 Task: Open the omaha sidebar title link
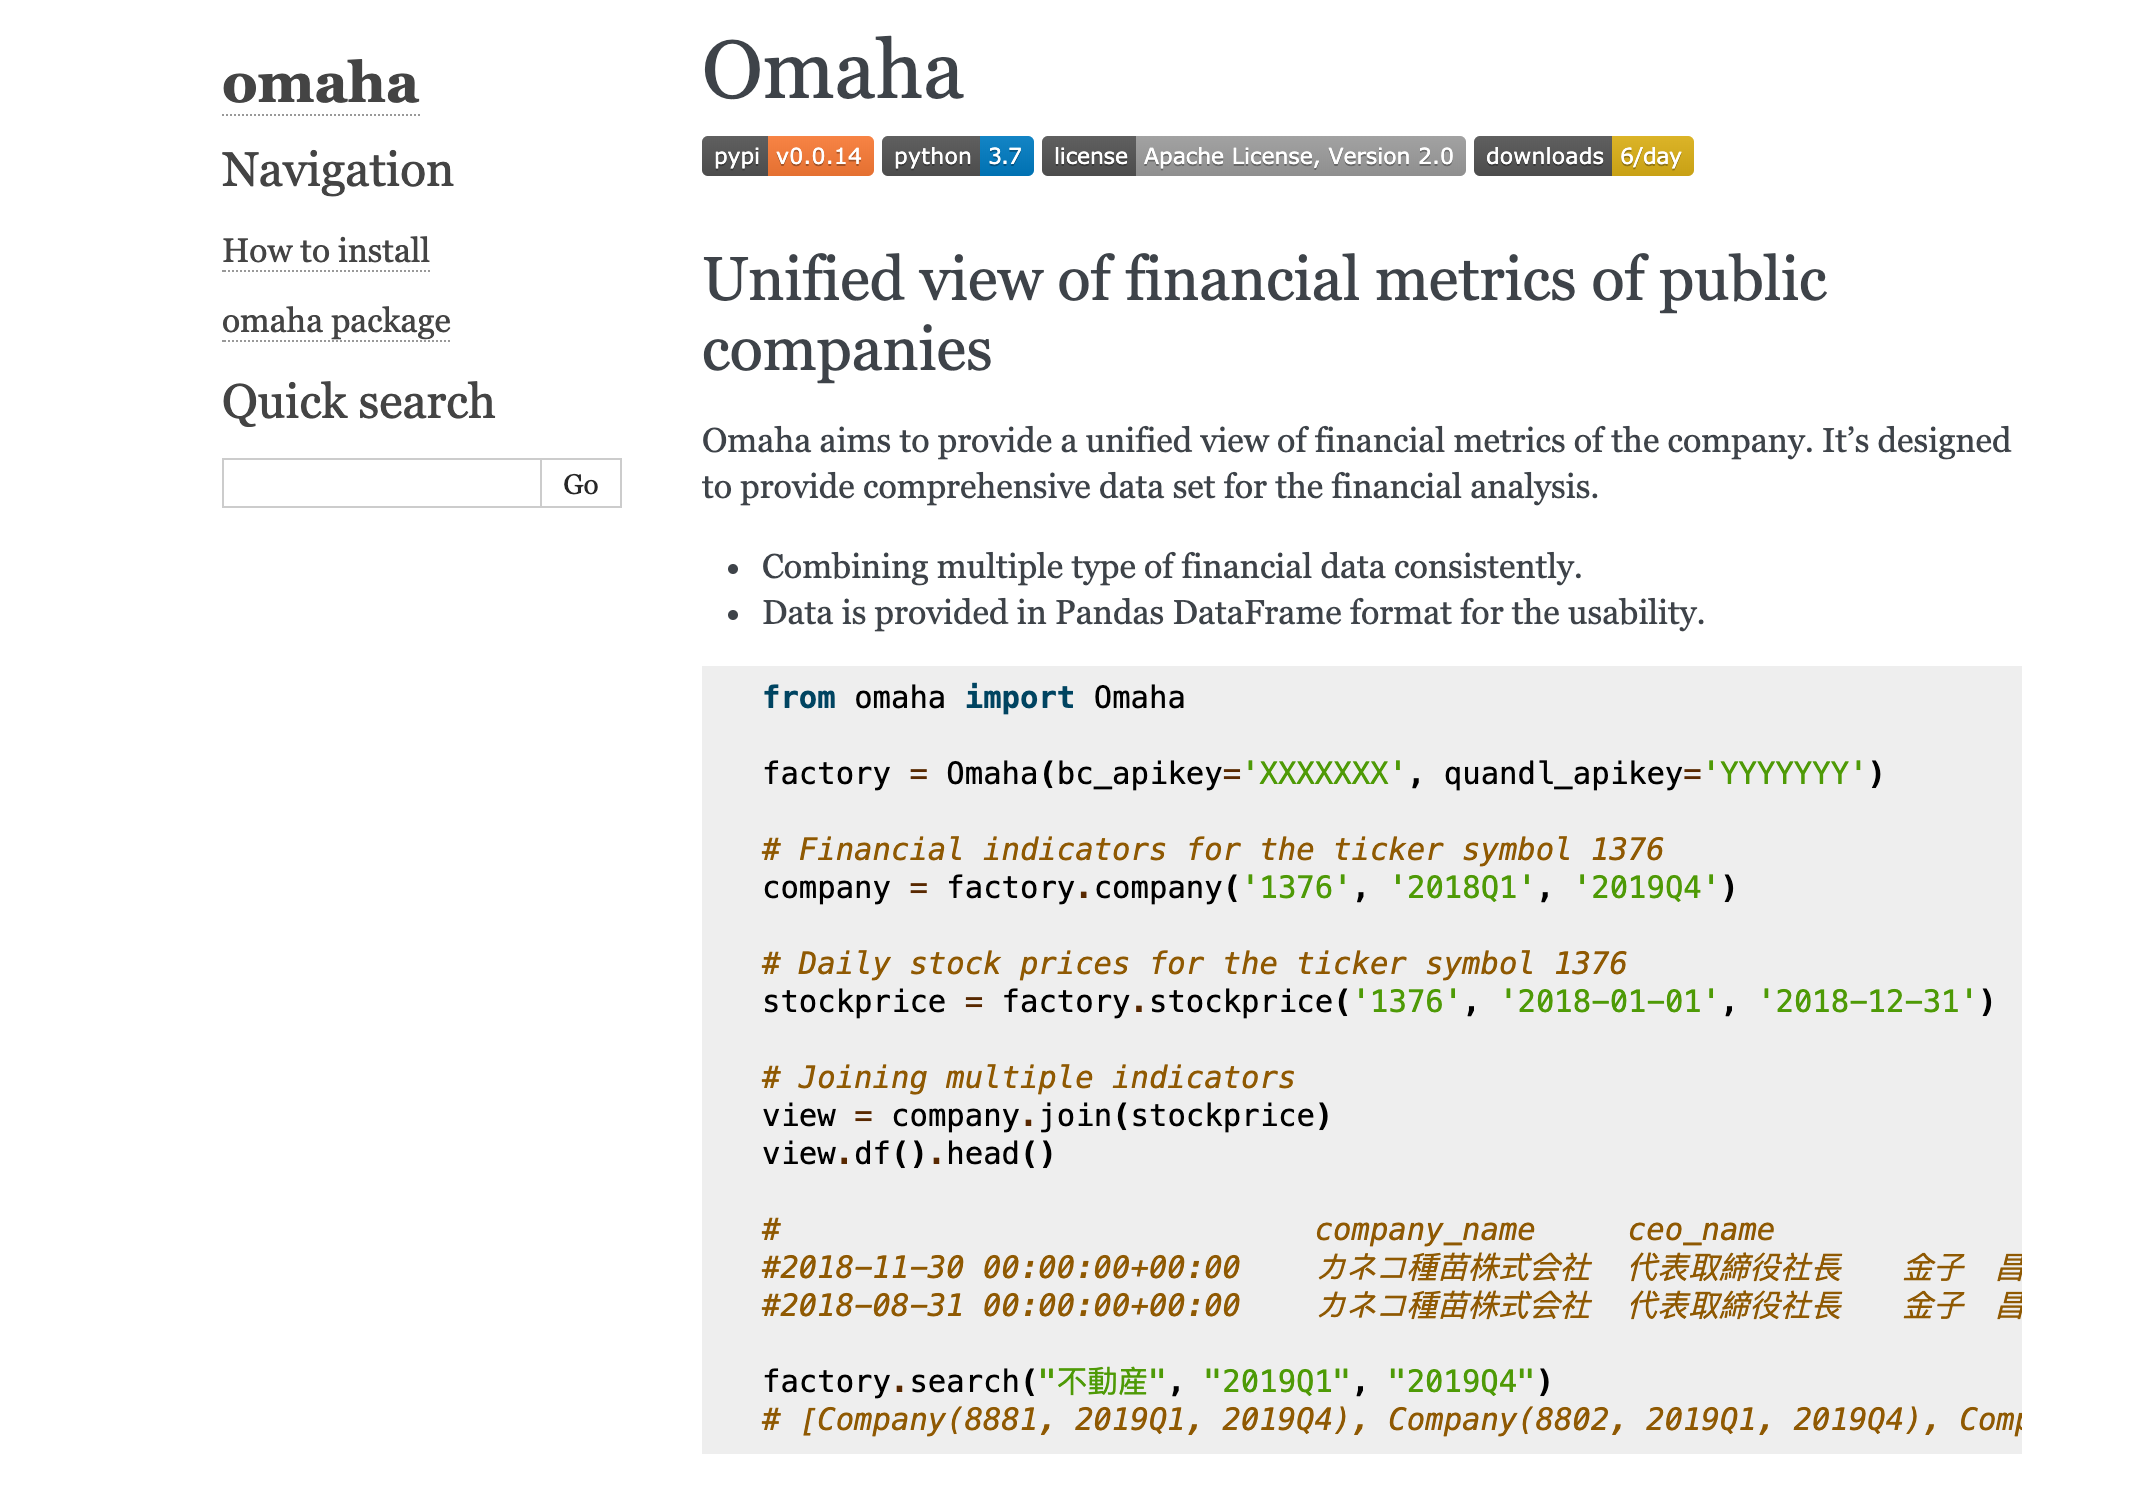coord(320,84)
